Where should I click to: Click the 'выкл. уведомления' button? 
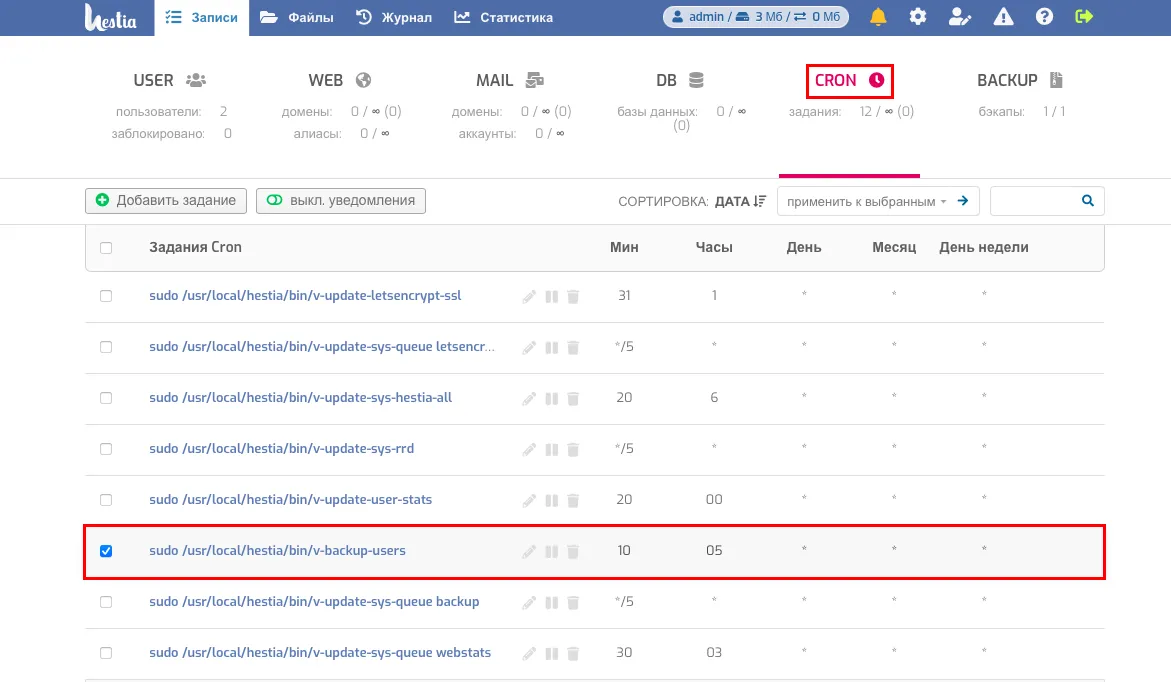pos(341,201)
